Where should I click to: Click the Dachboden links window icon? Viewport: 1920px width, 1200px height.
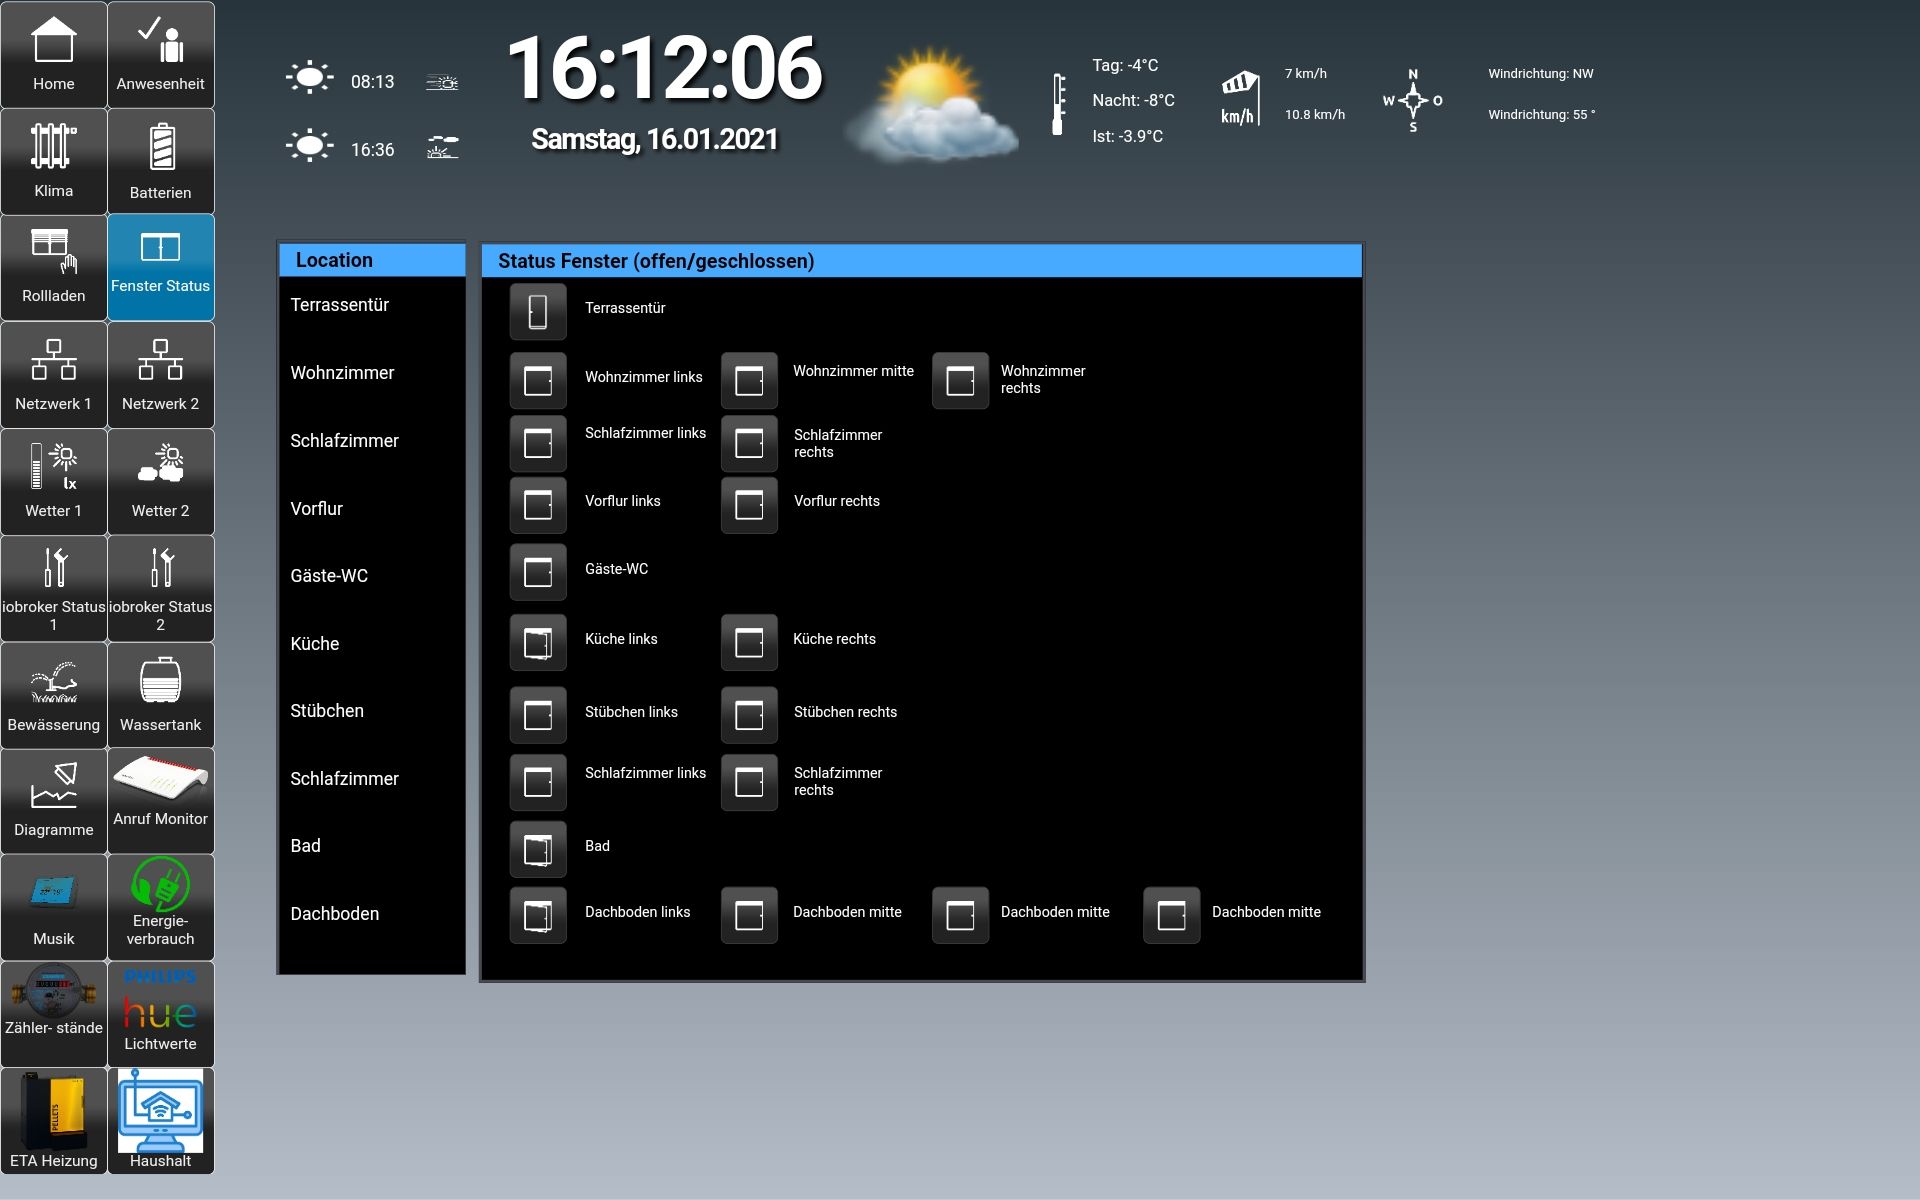[538, 915]
